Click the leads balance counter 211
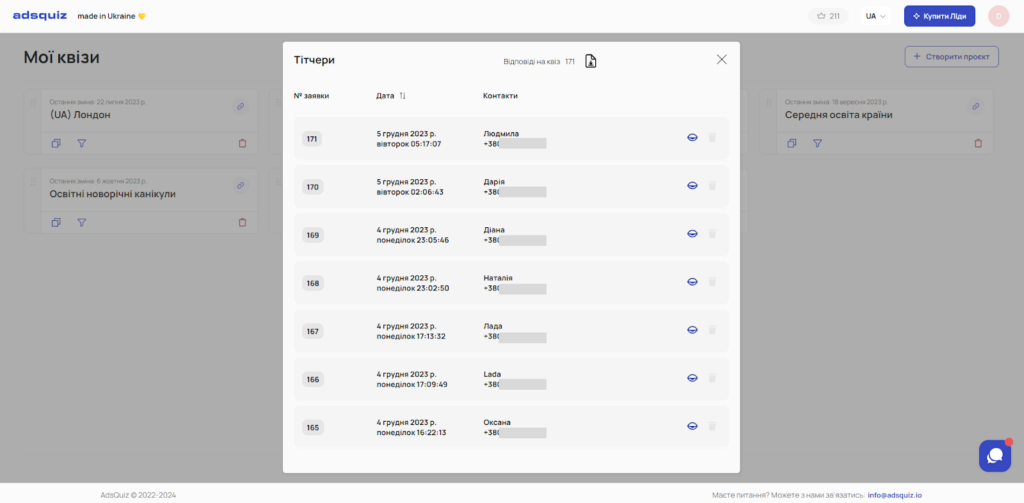 pyautogui.click(x=827, y=16)
